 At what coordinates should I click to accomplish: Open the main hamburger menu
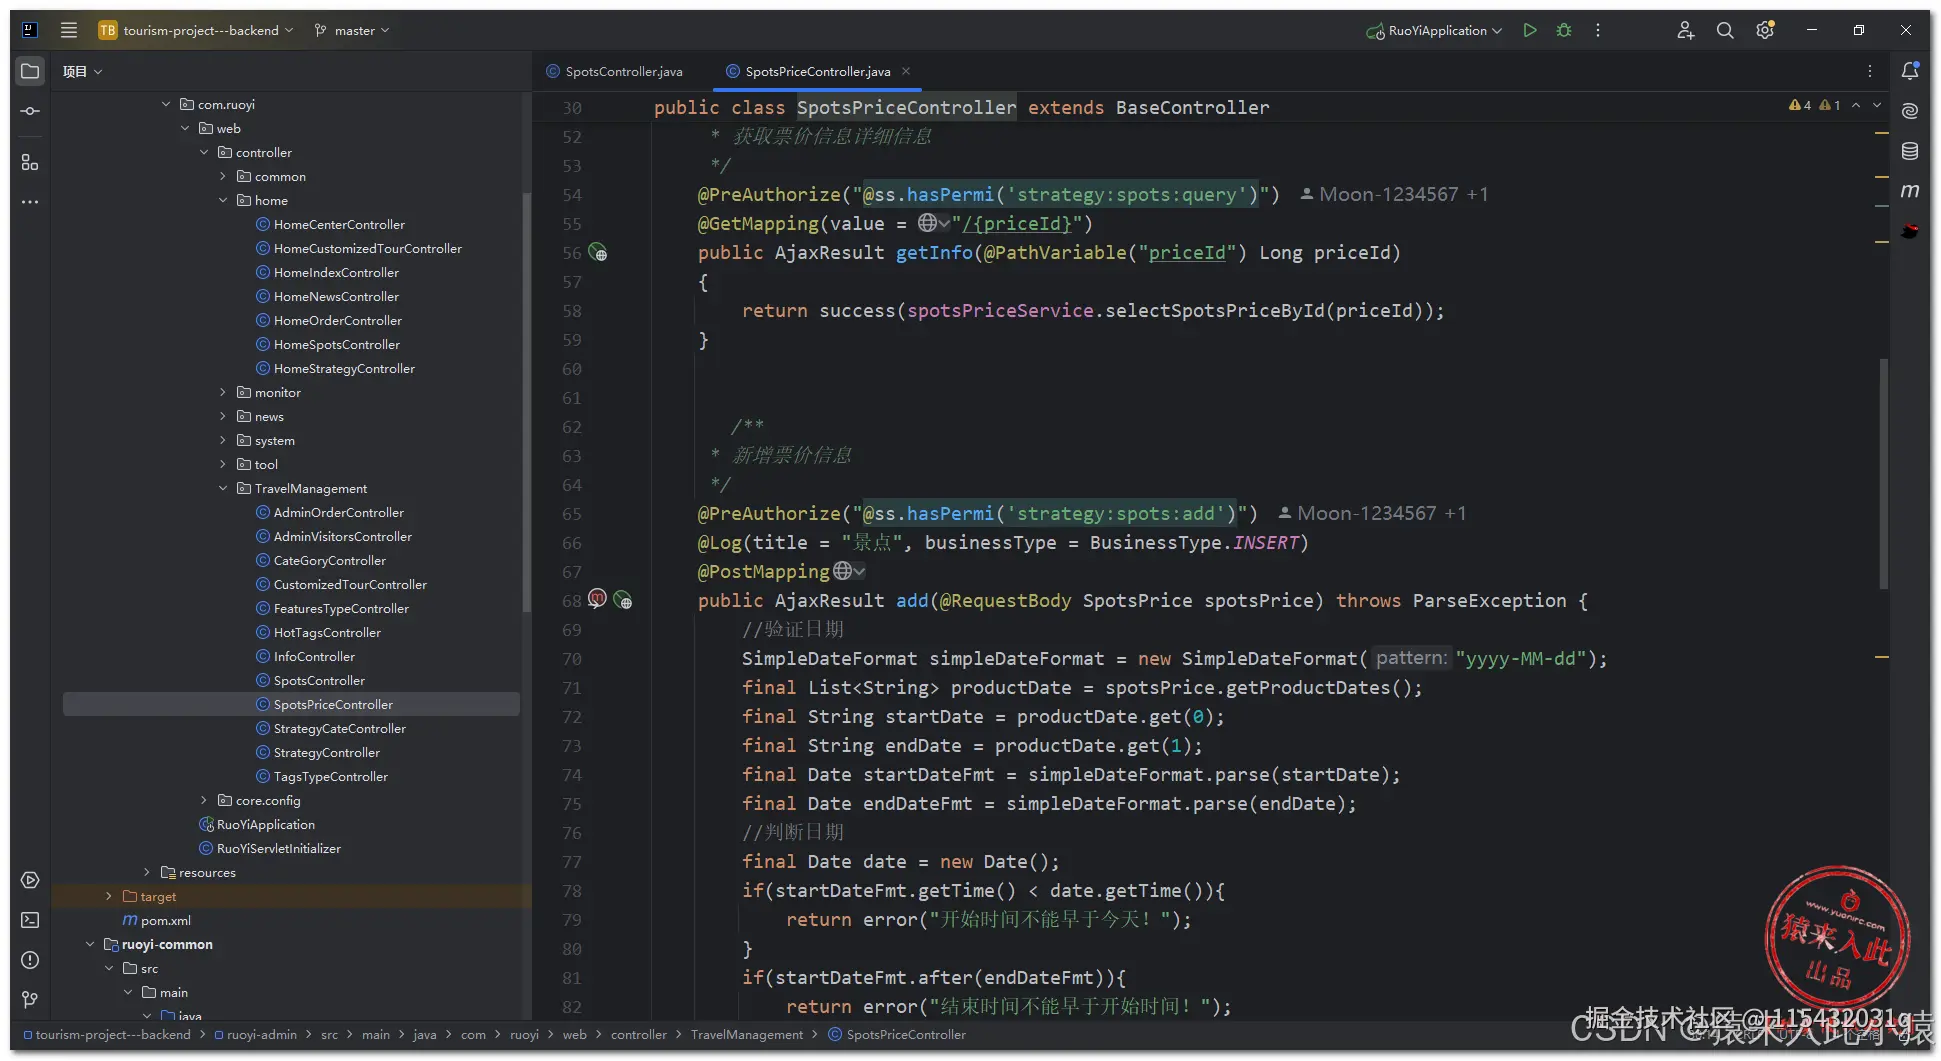click(x=69, y=30)
